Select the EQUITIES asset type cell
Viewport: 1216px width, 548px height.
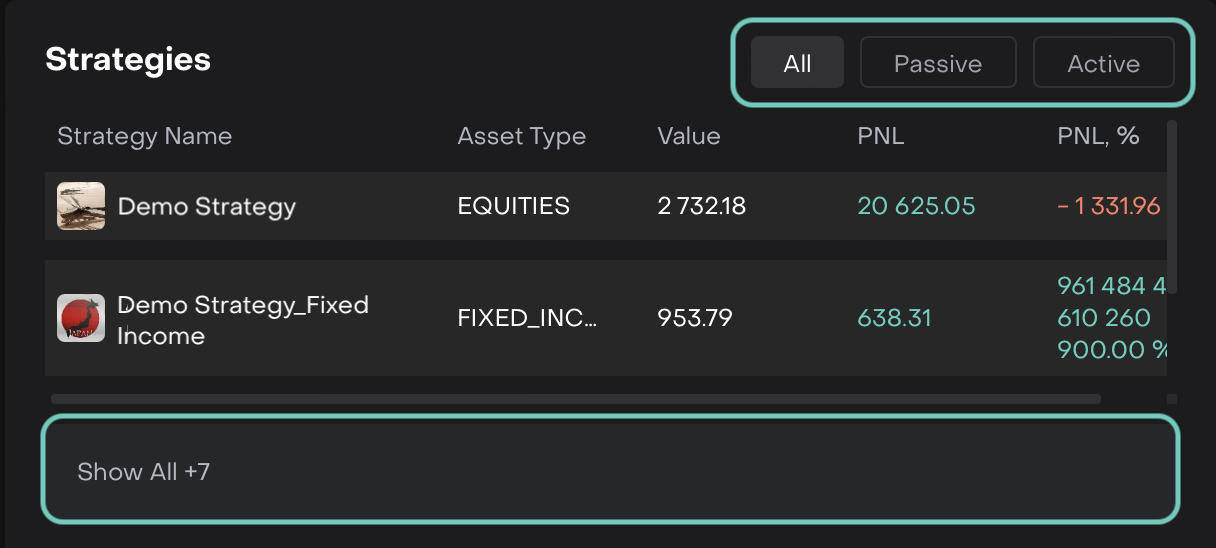514,207
